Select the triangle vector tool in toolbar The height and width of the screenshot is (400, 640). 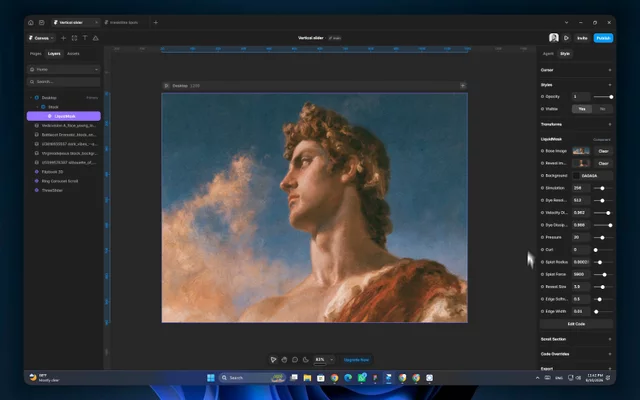pyautogui.click(x=96, y=38)
